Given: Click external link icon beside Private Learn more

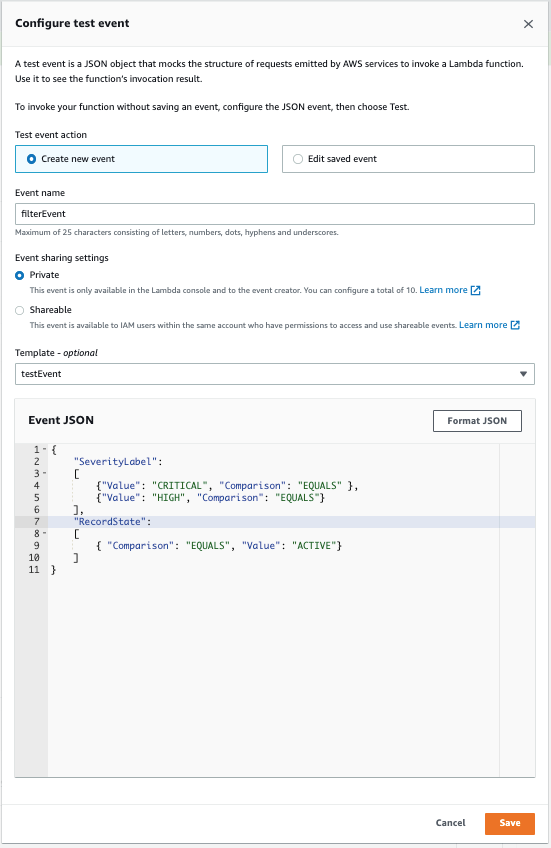Looking at the screenshot, I should (x=475, y=290).
